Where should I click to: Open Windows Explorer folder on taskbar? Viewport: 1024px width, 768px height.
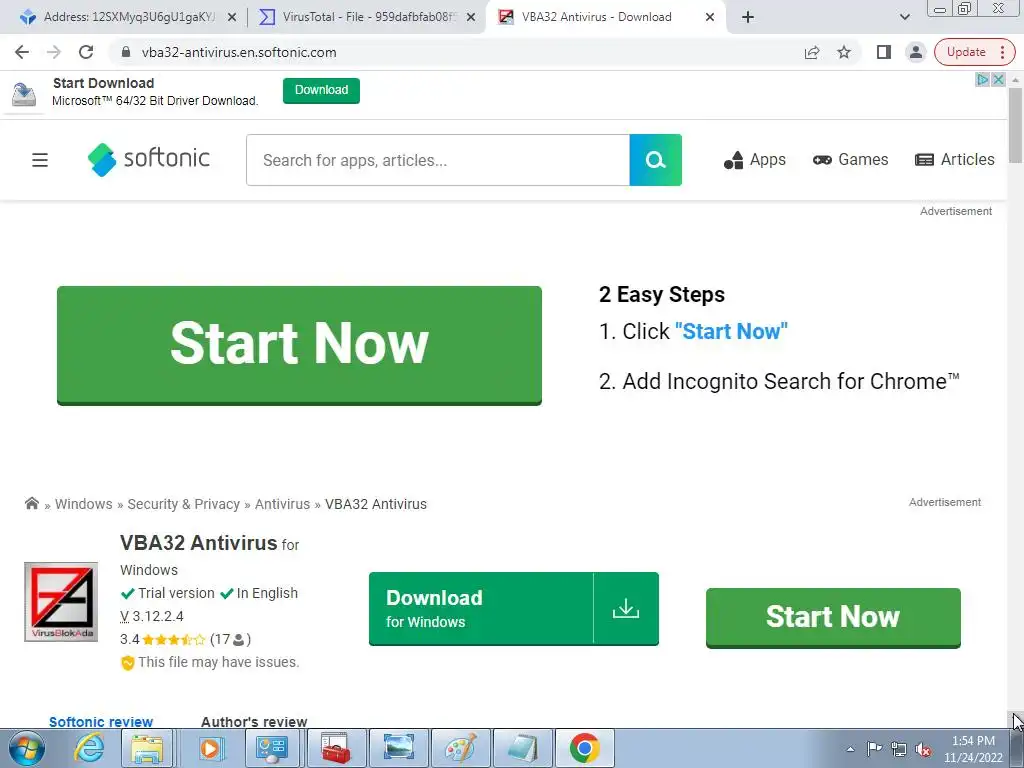(147, 748)
